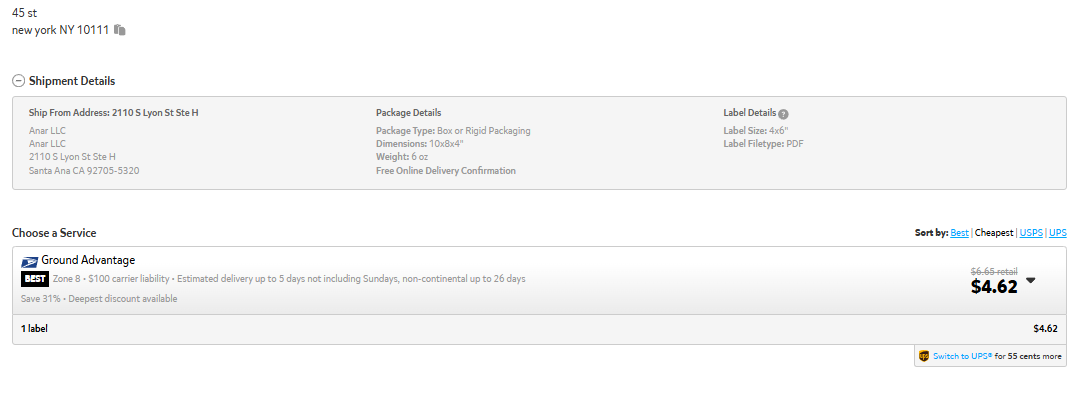This screenshot has height=399, width=1079.
Task: Click the $4.62 discounted price
Action: click(x=994, y=286)
